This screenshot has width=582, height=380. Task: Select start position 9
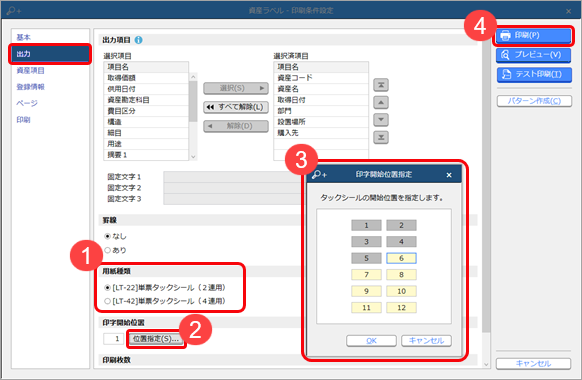366,291
